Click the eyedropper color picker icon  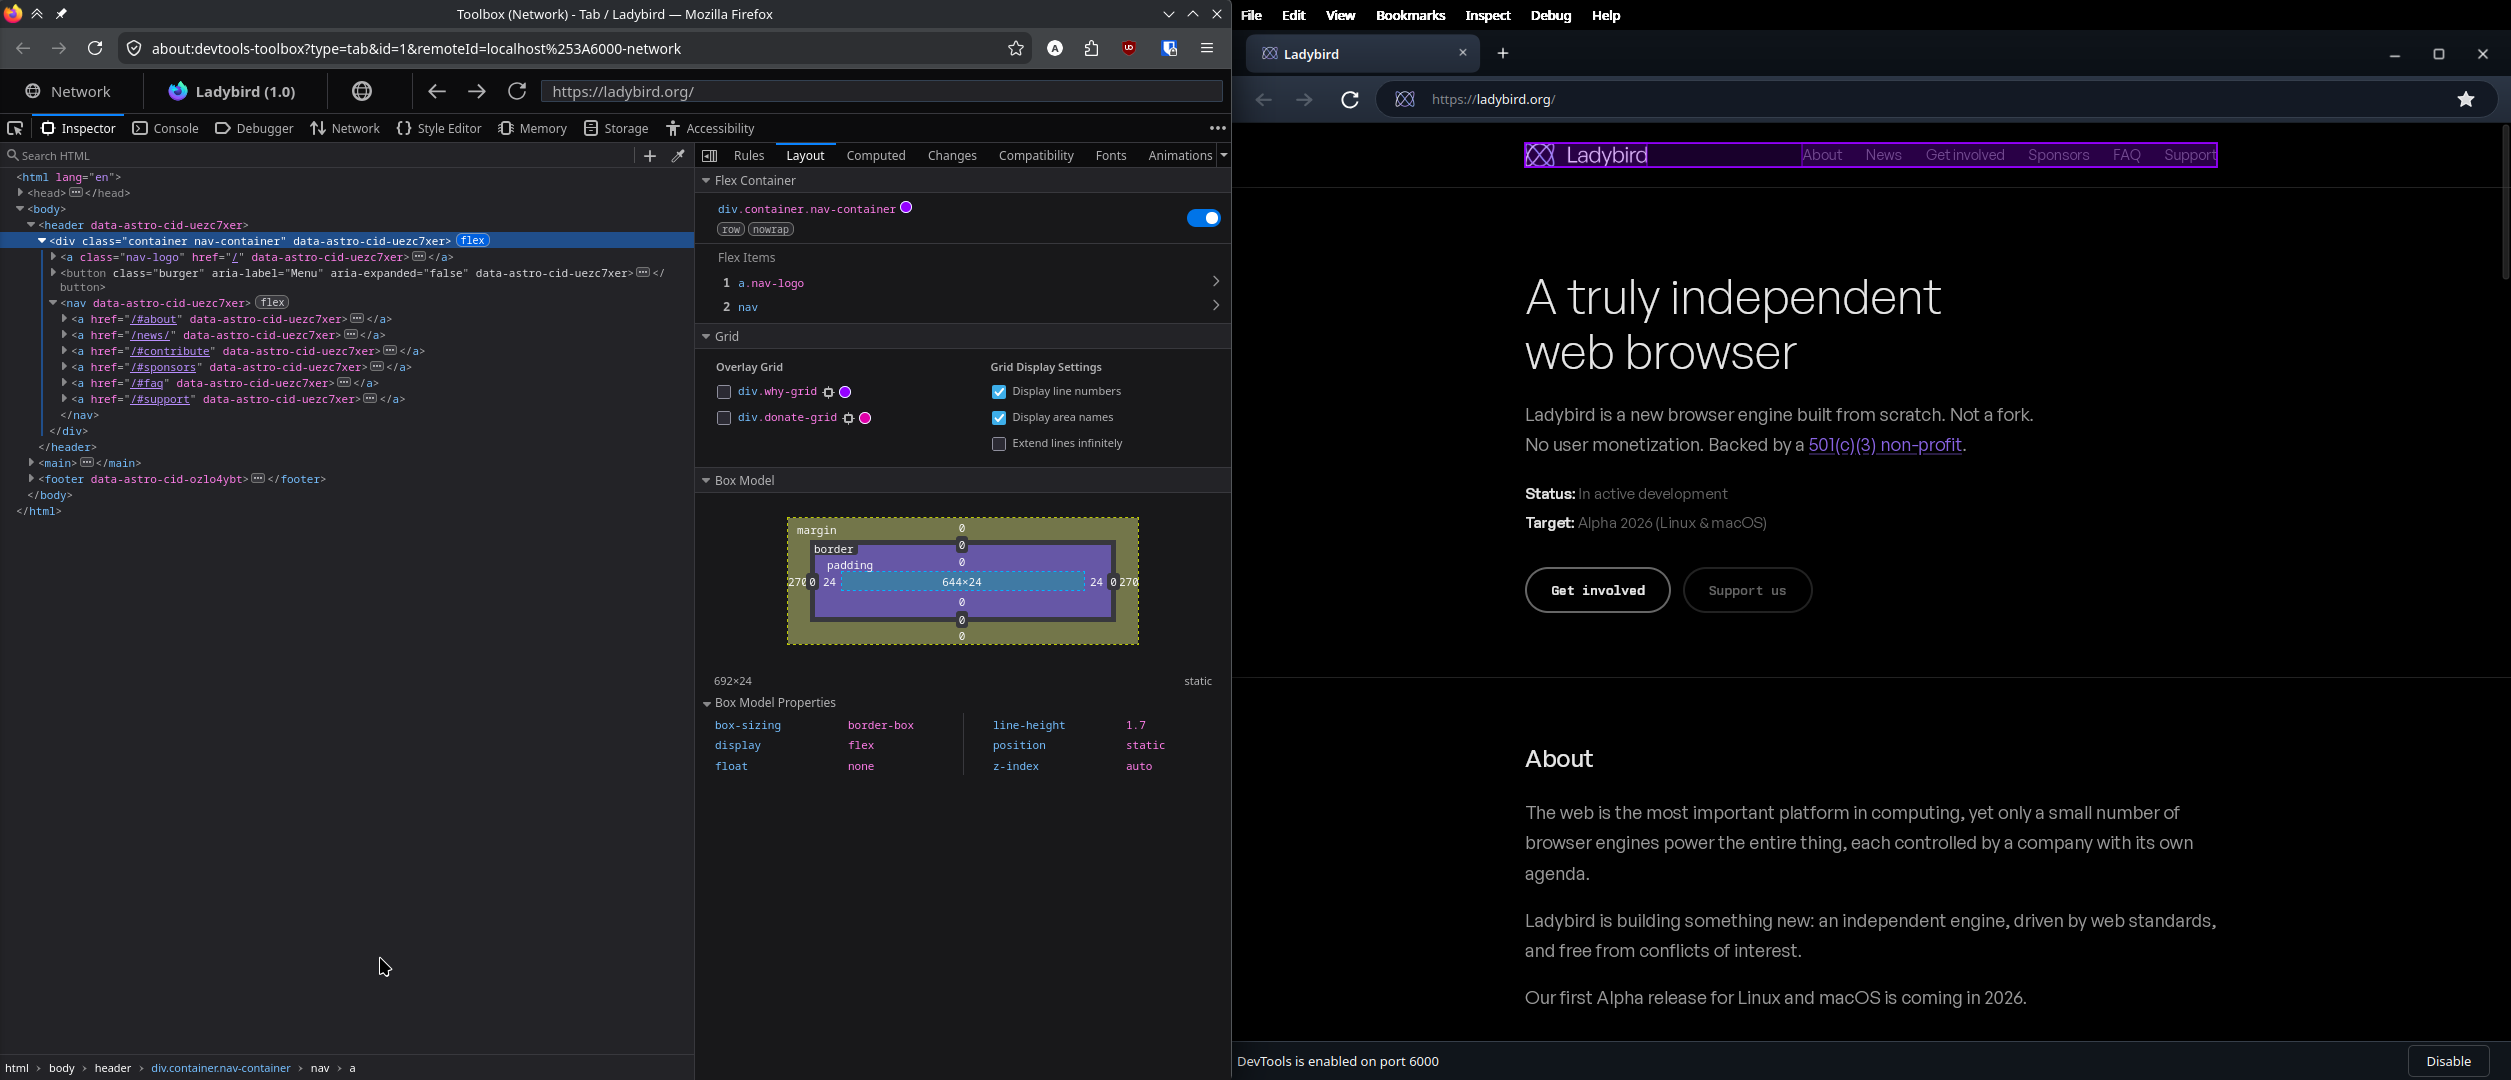(x=678, y=155)
